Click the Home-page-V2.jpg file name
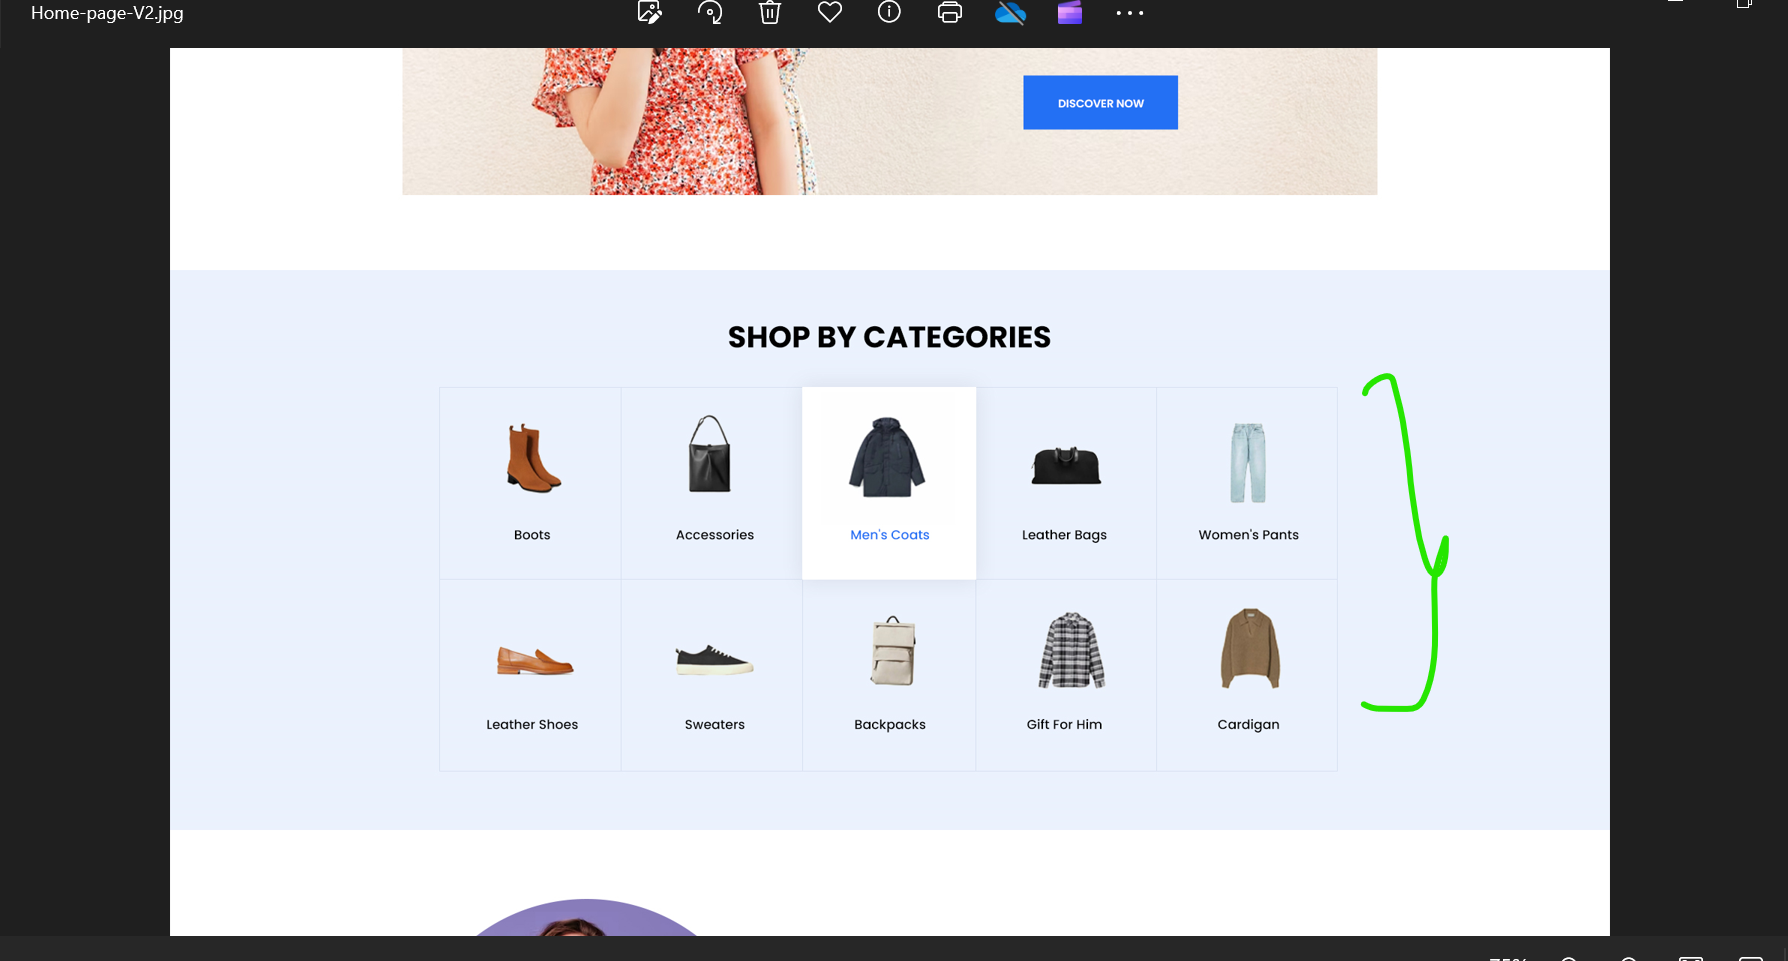1788x961 pixels. tap(107, 13)
